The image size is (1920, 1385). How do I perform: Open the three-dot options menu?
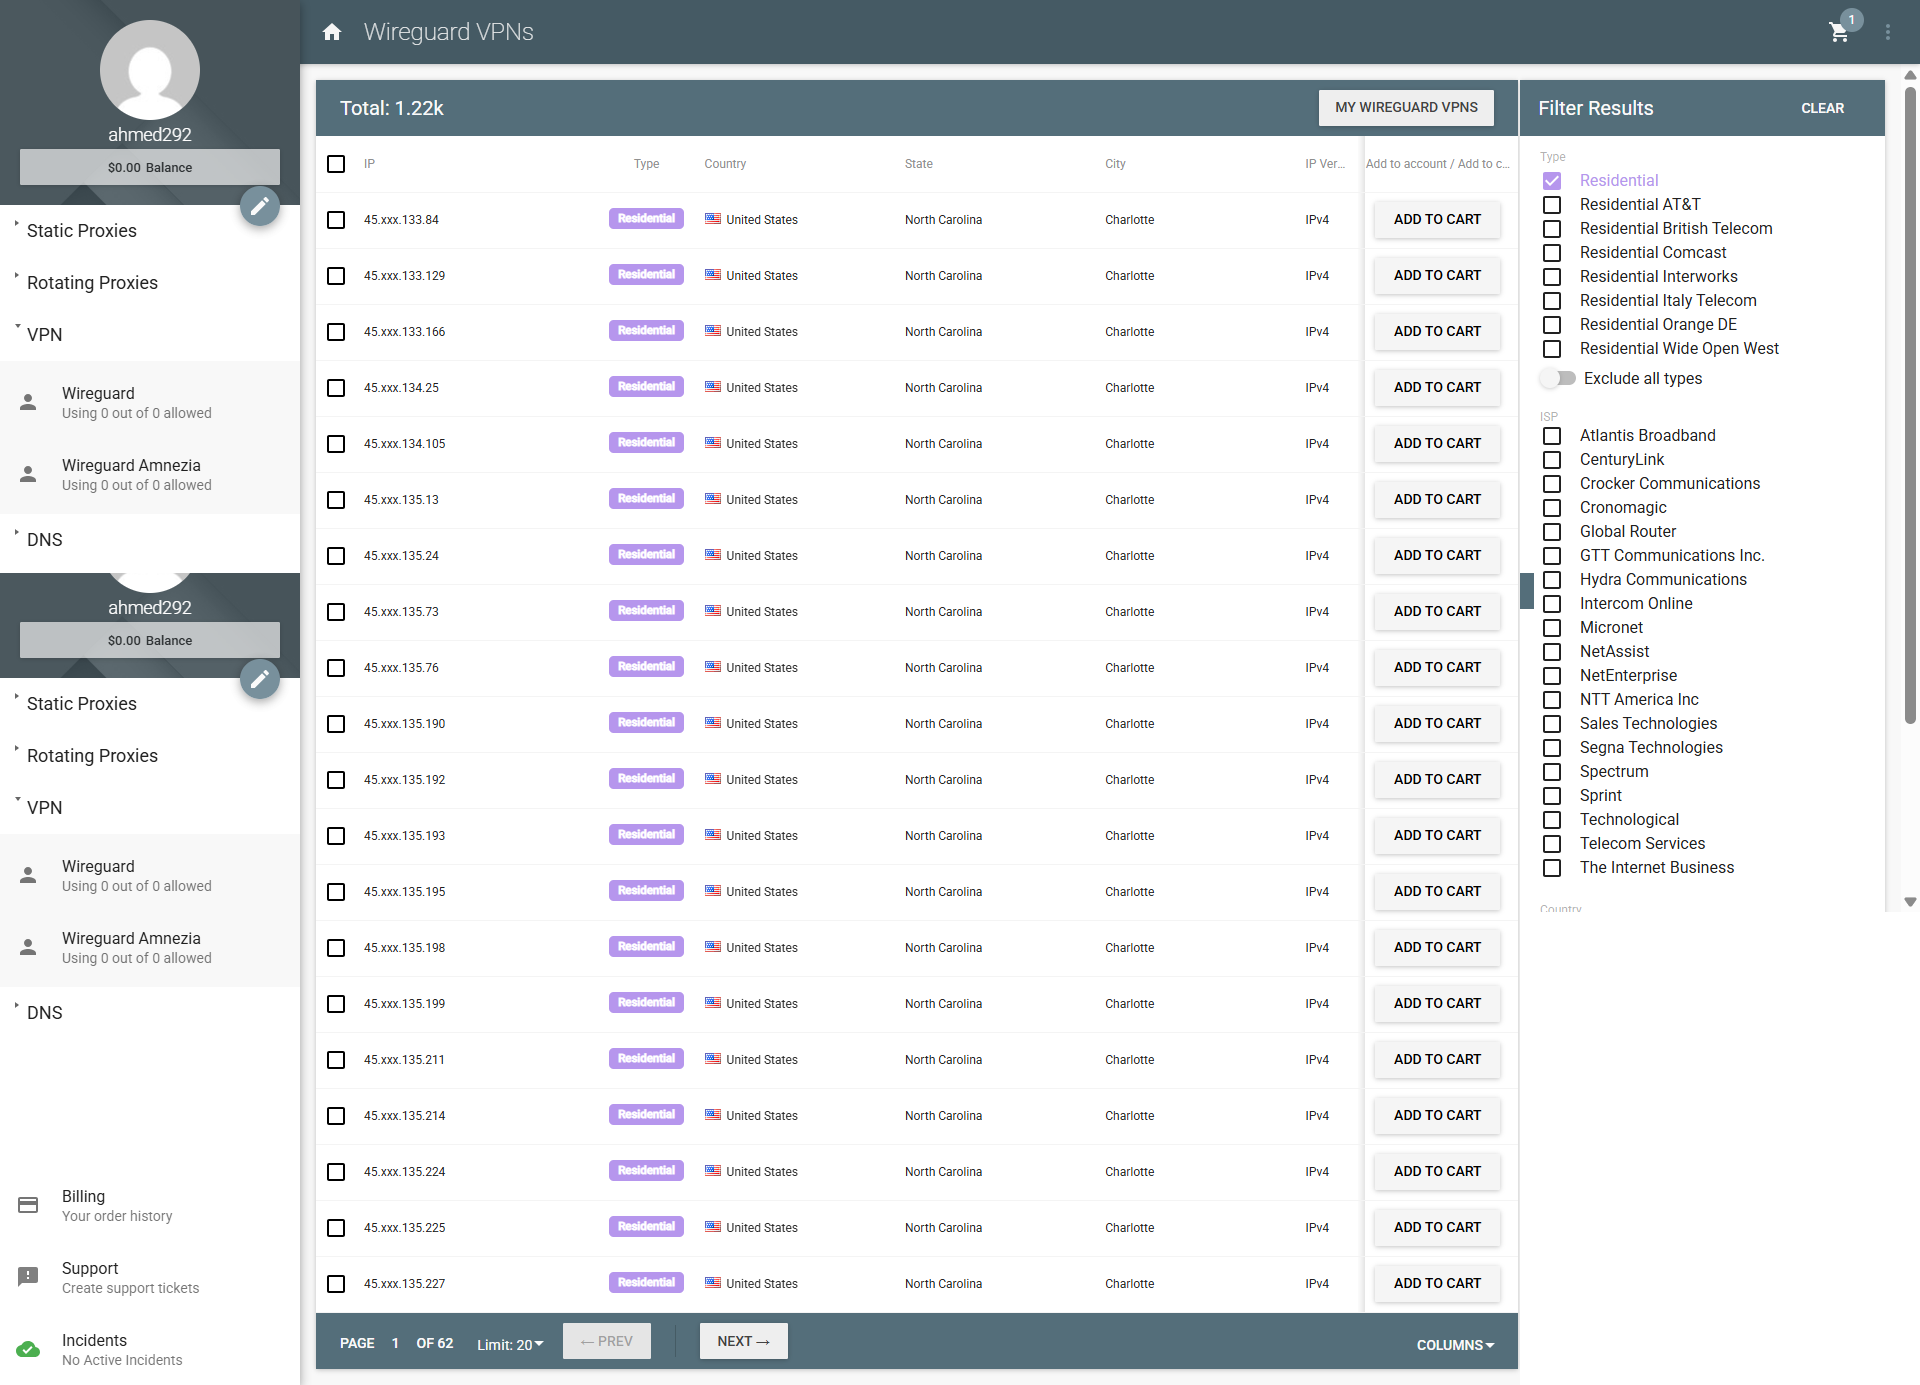1888,32
